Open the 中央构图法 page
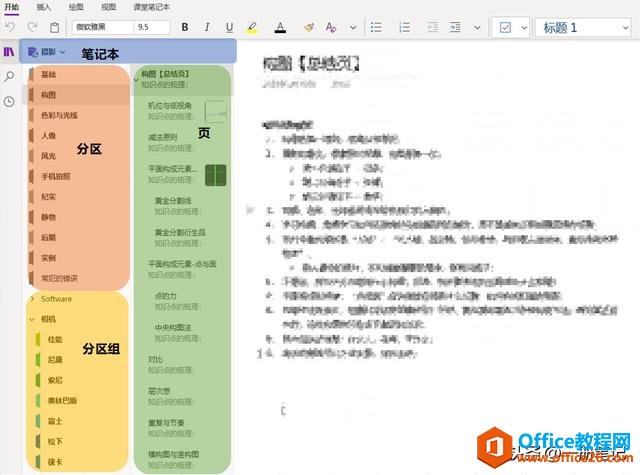Image resolution: width=640 pixels, height=475 pixels. click(183, 333)
